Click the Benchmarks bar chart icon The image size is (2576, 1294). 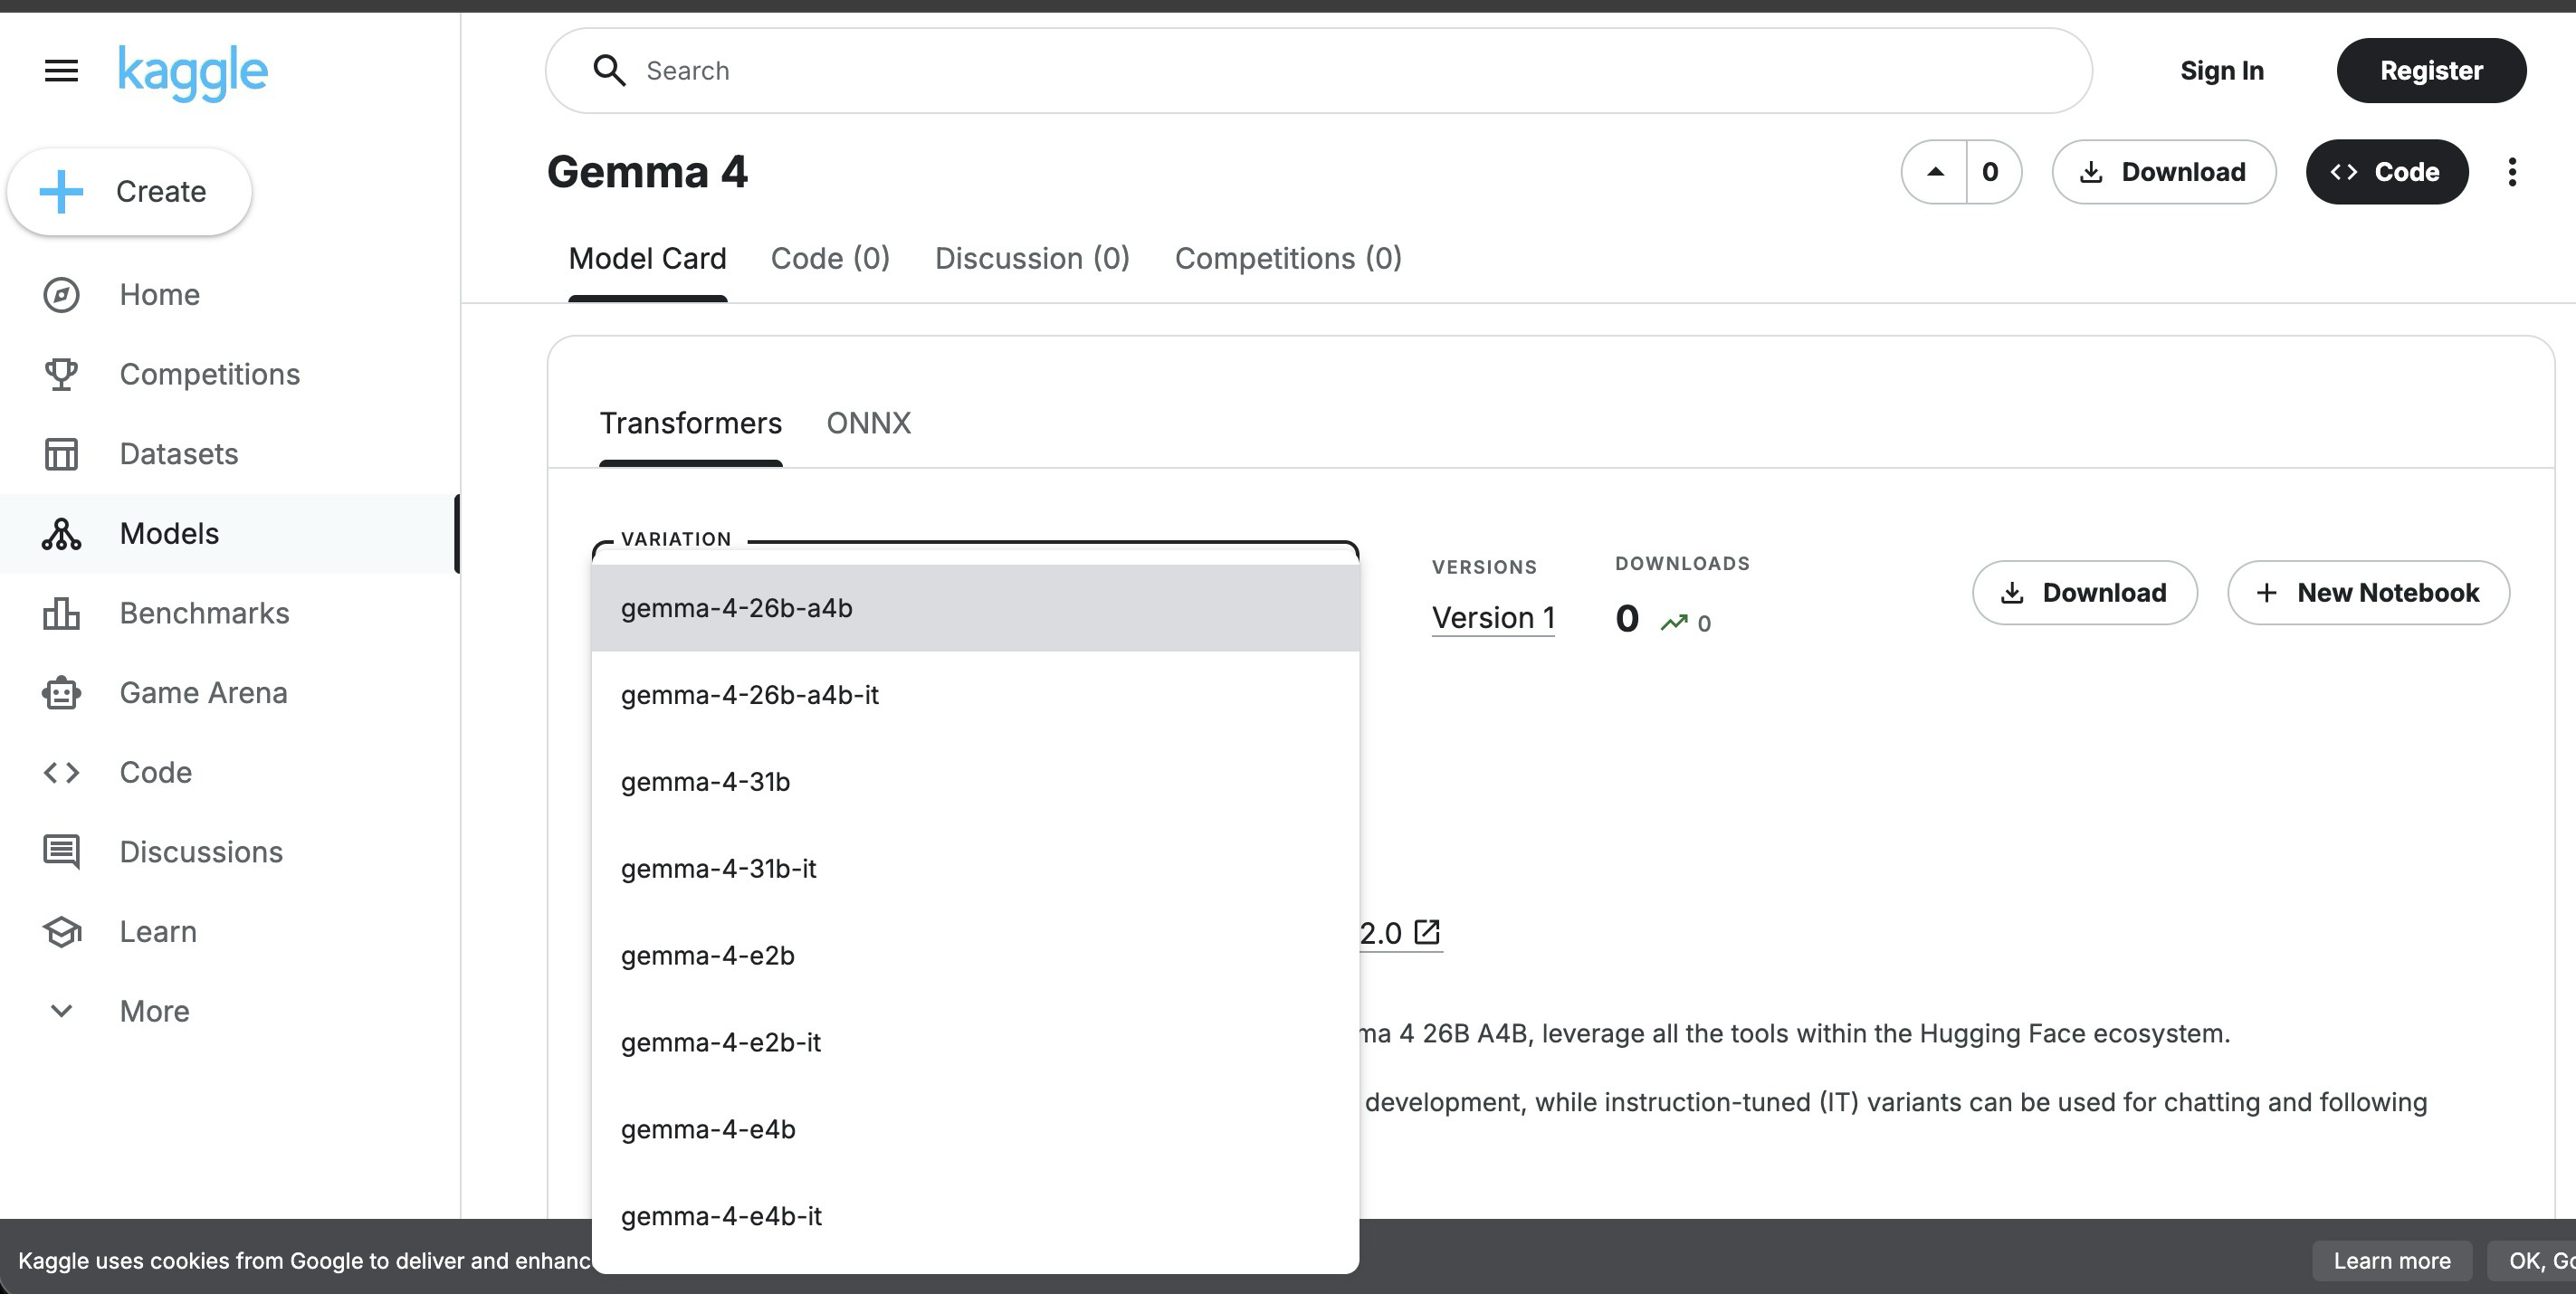coord(61,613)
